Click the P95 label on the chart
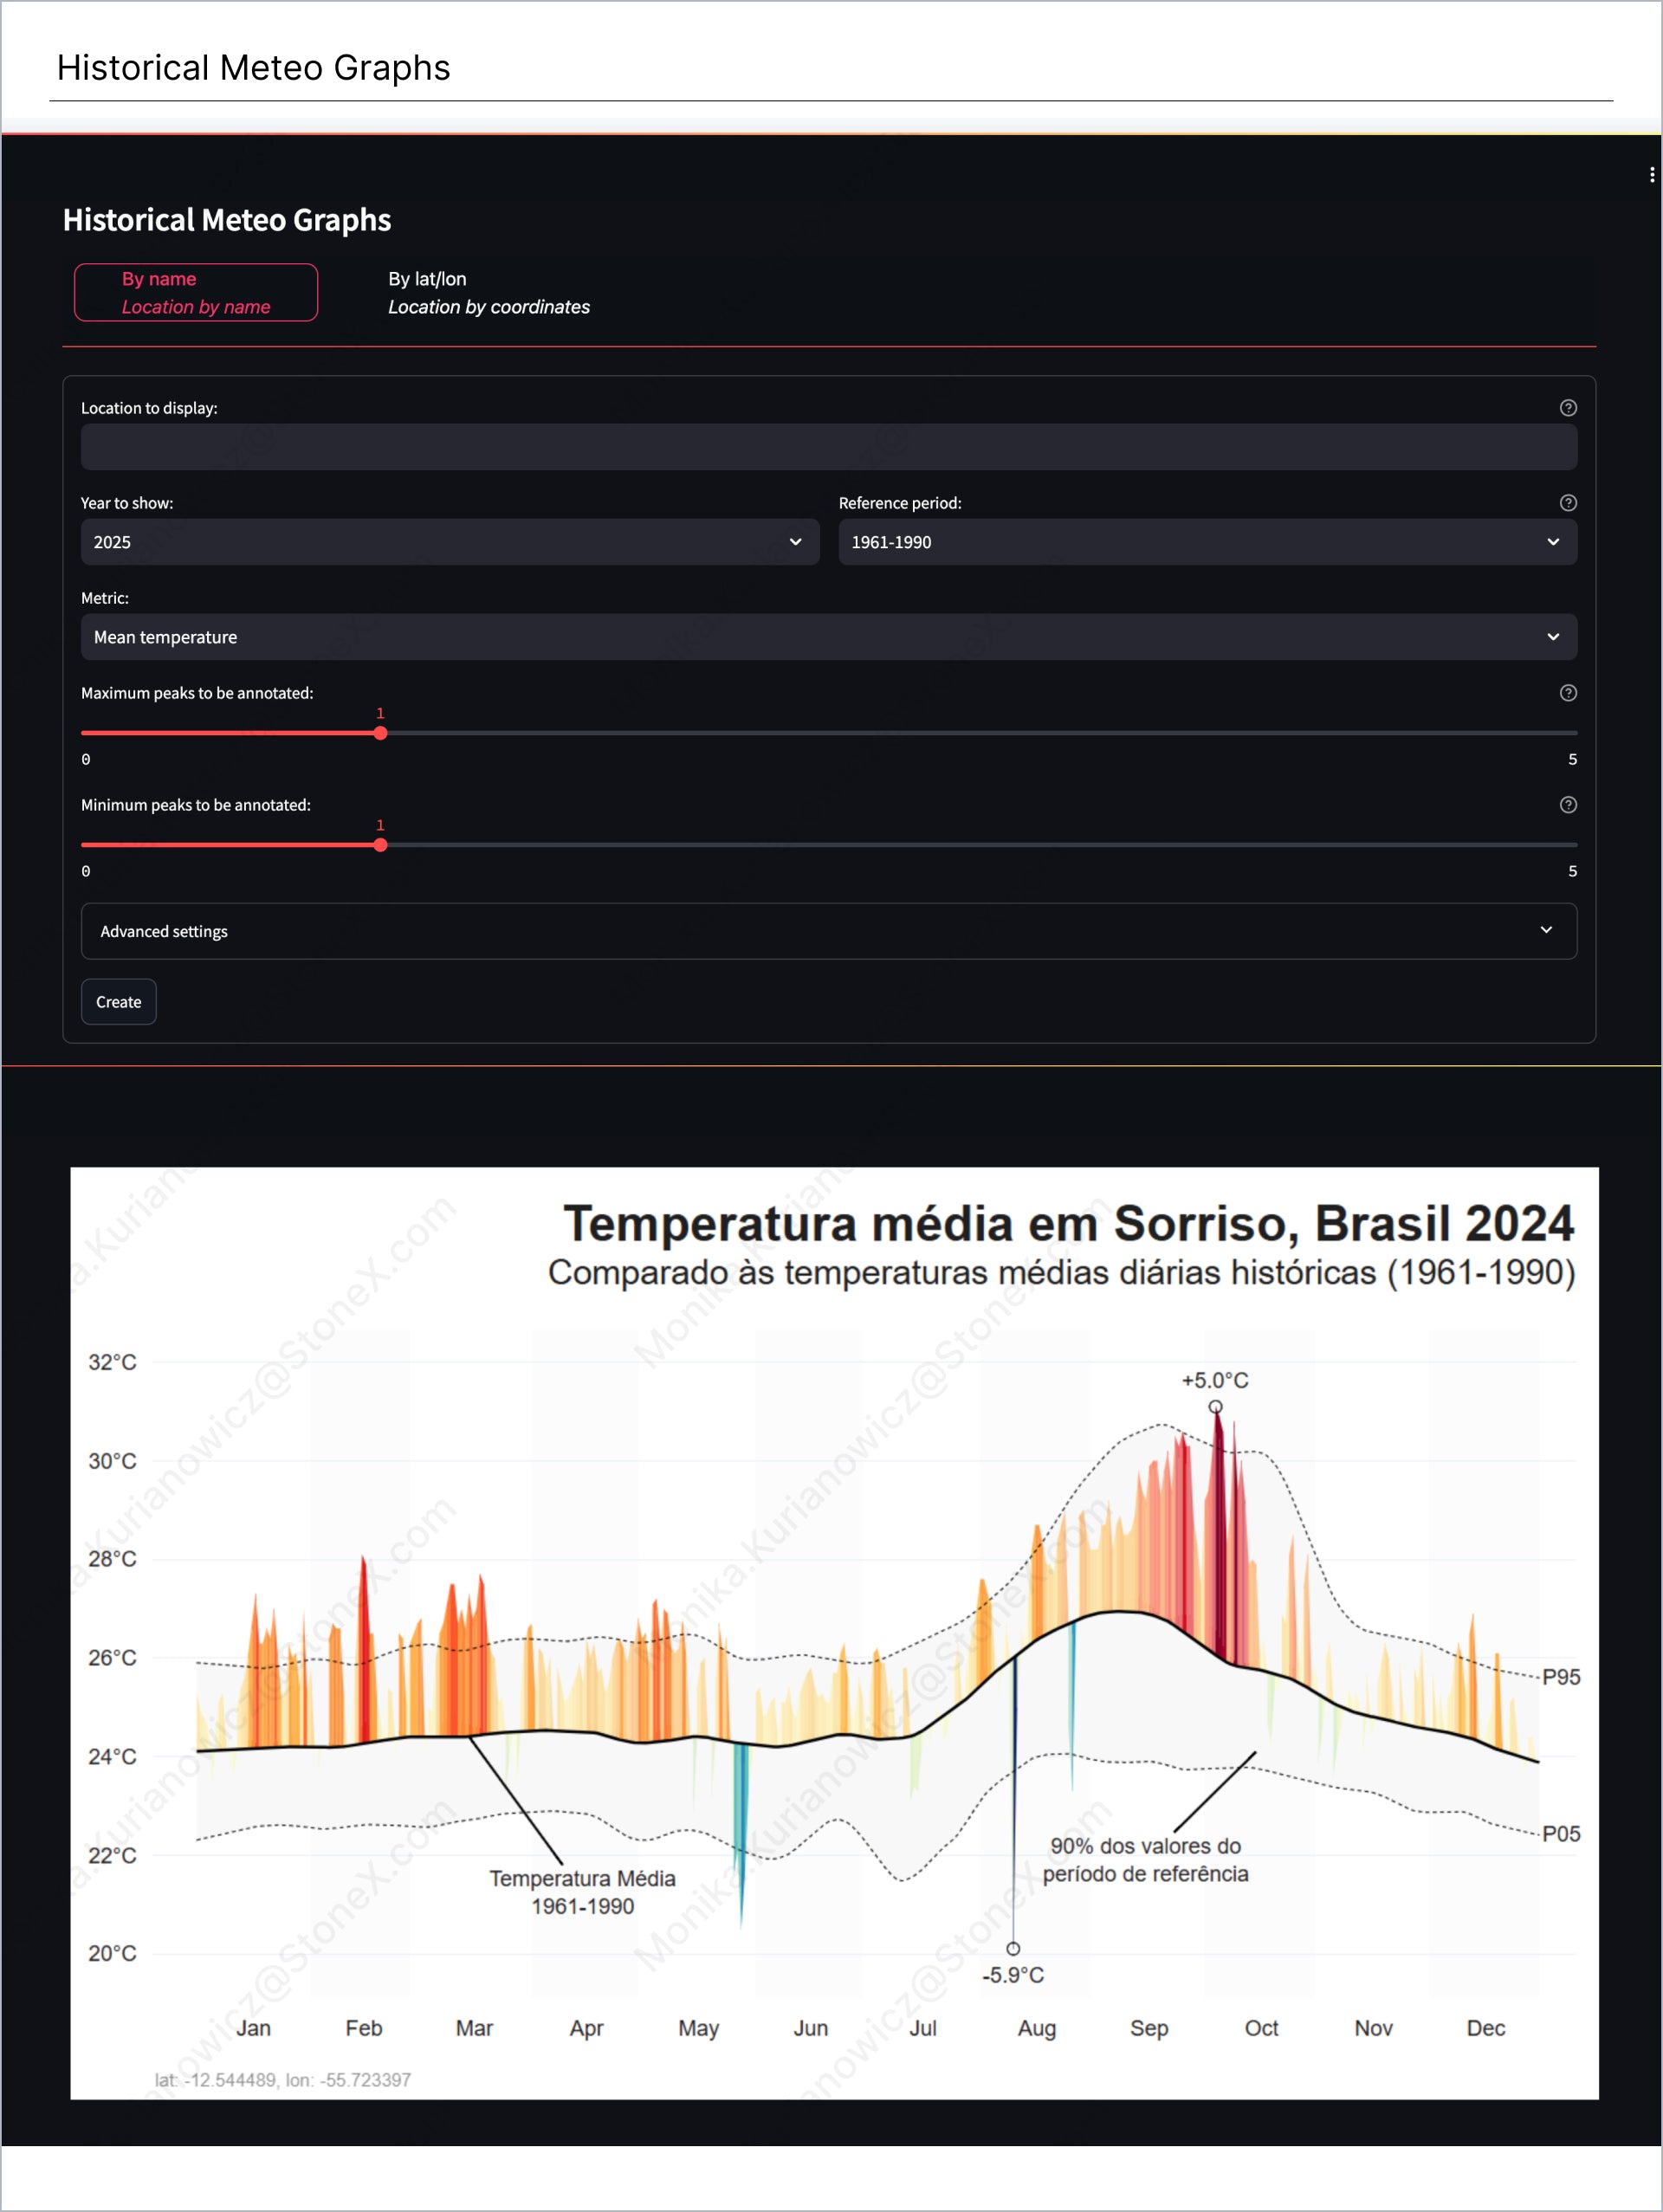The width and height of the screenshot is (1663, 2212). pos(1560,1677)
